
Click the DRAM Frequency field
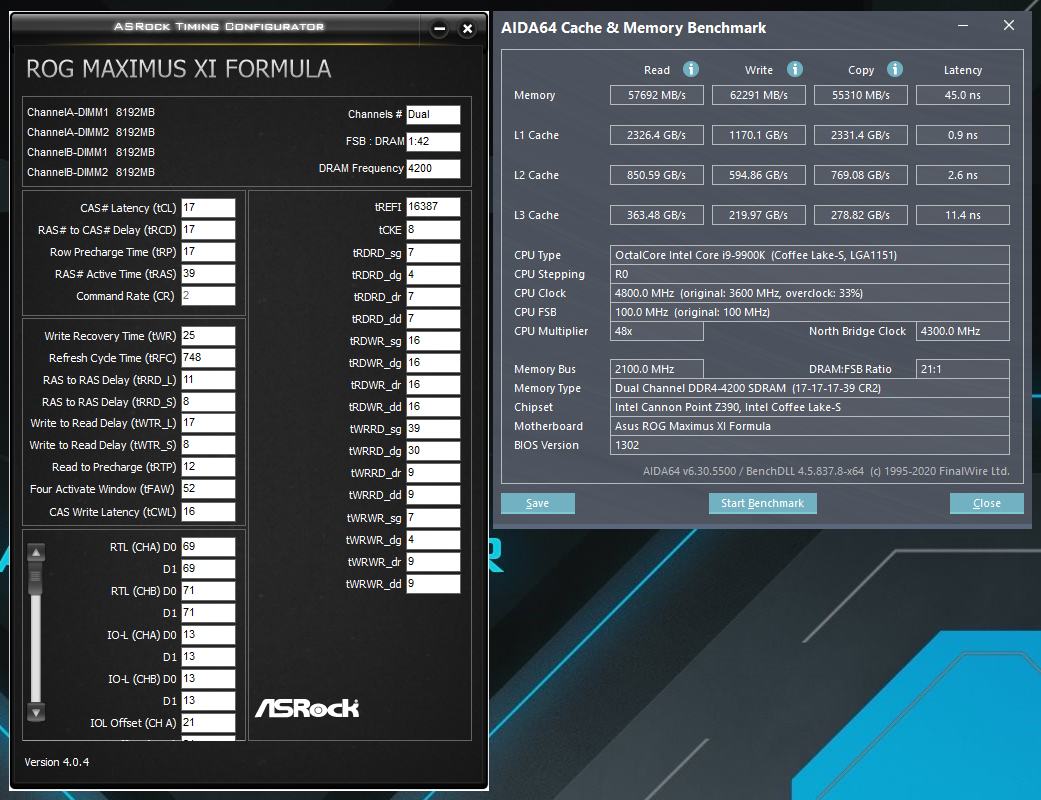pos(433,169)
